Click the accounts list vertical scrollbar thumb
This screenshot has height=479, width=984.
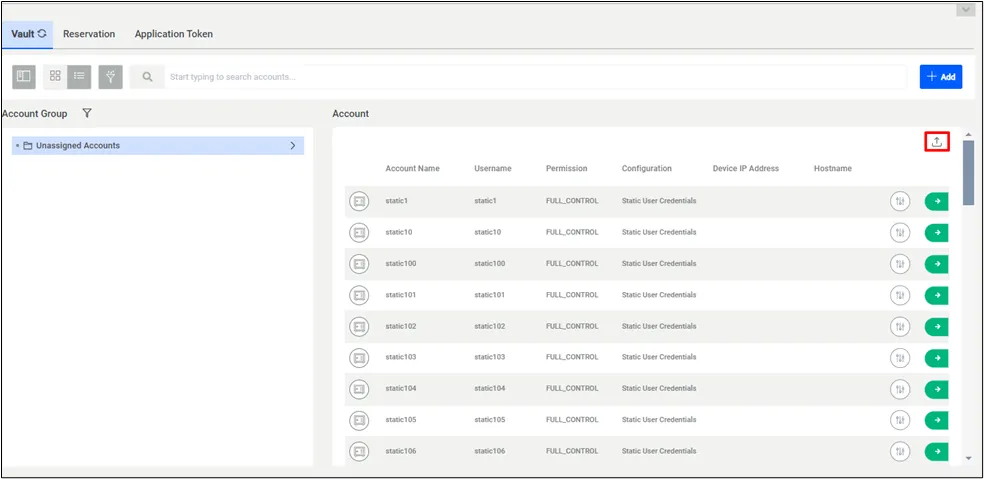click(968, 173)
